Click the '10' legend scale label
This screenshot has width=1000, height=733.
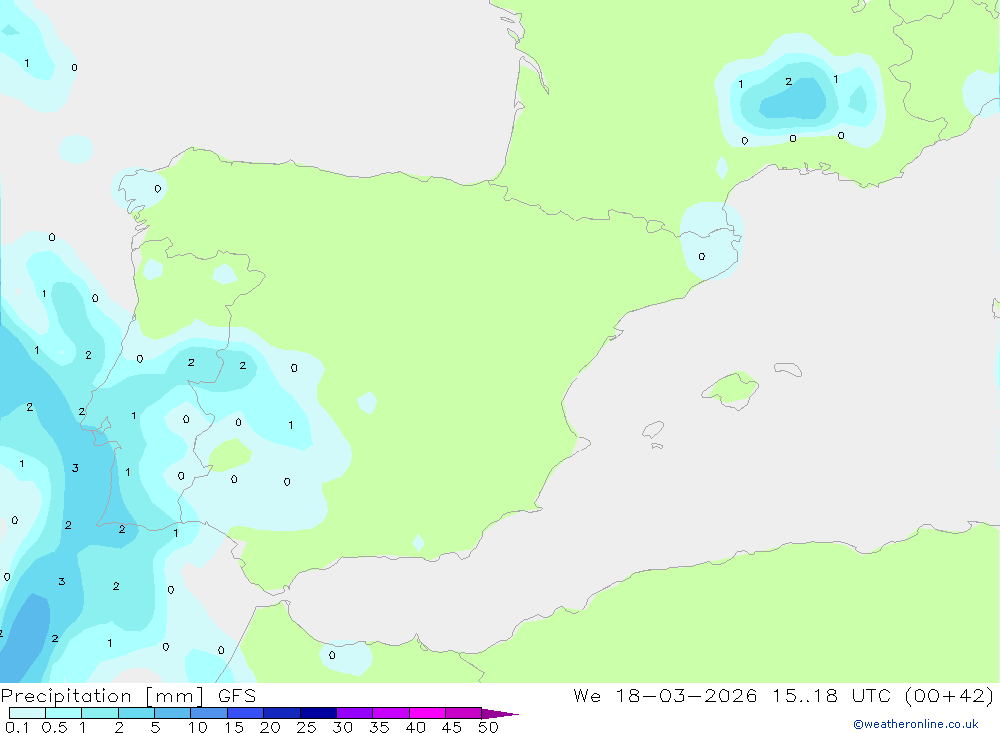(198, 727)
